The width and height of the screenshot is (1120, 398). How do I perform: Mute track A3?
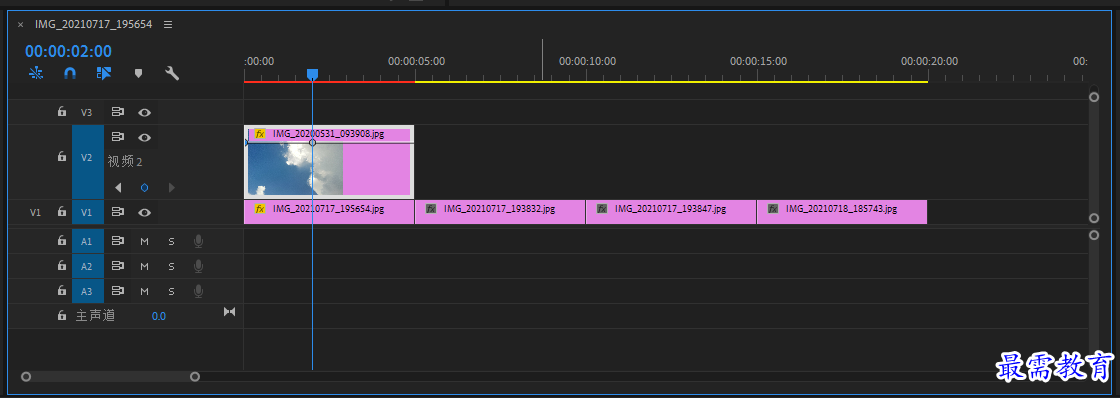pos(144,291)
